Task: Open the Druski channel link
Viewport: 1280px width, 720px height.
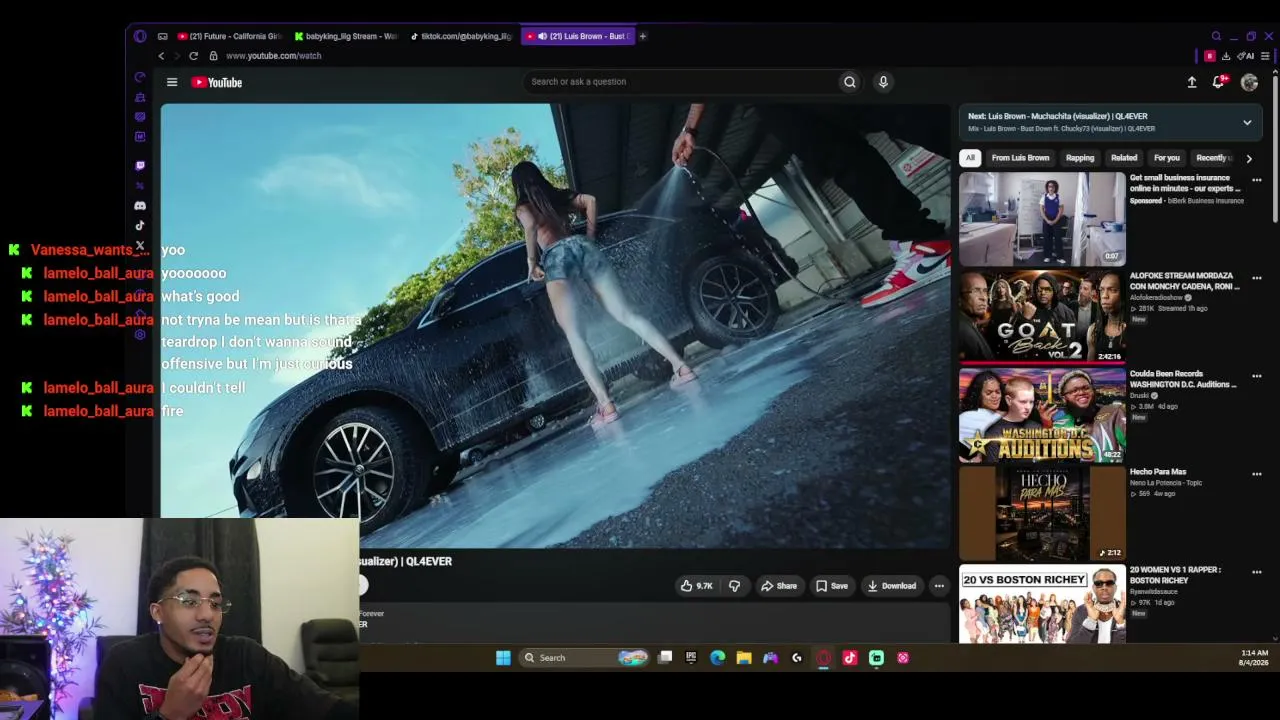Action: pyautogui.click(x=1140, y=396)
